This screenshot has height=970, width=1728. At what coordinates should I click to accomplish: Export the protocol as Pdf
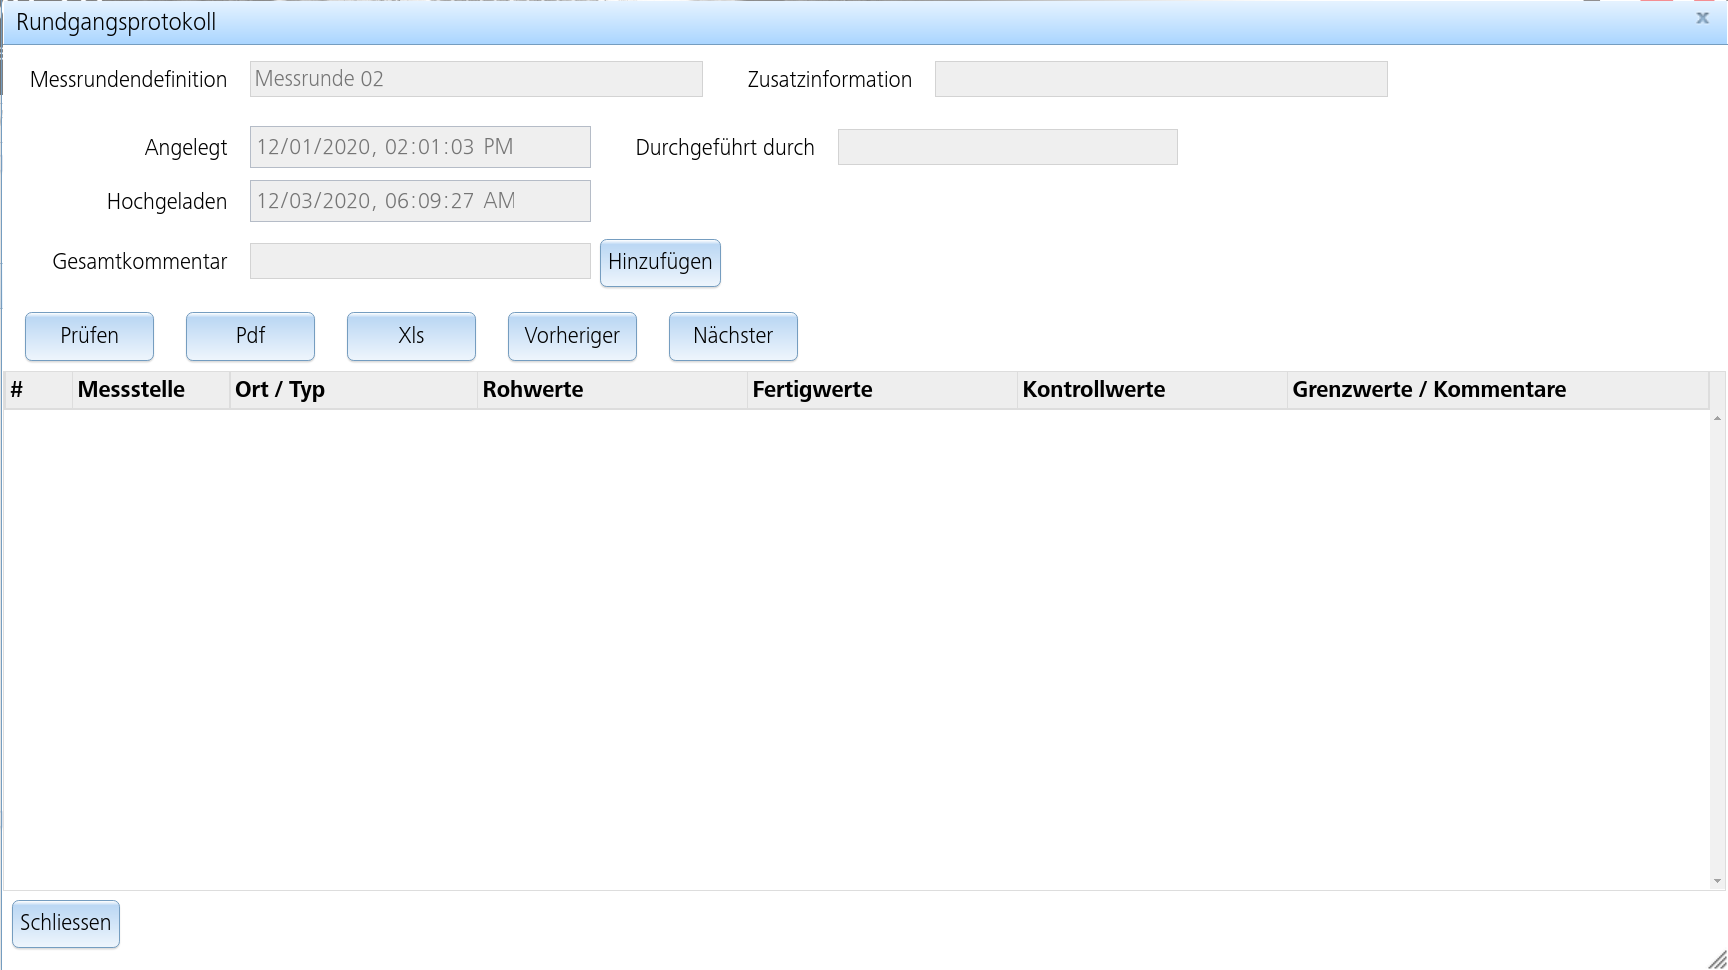tap(250, 336)
